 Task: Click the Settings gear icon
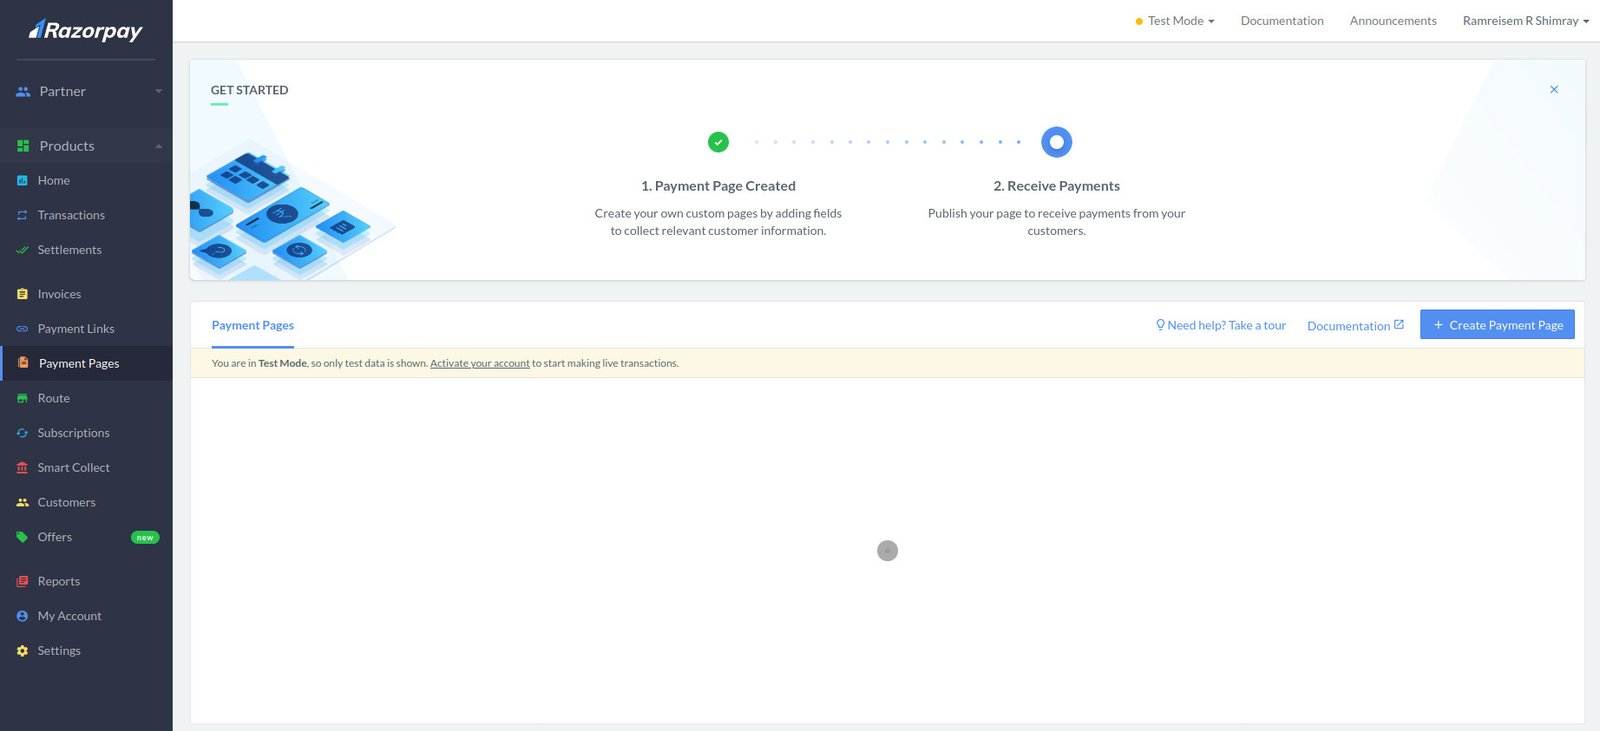(22, 651)
